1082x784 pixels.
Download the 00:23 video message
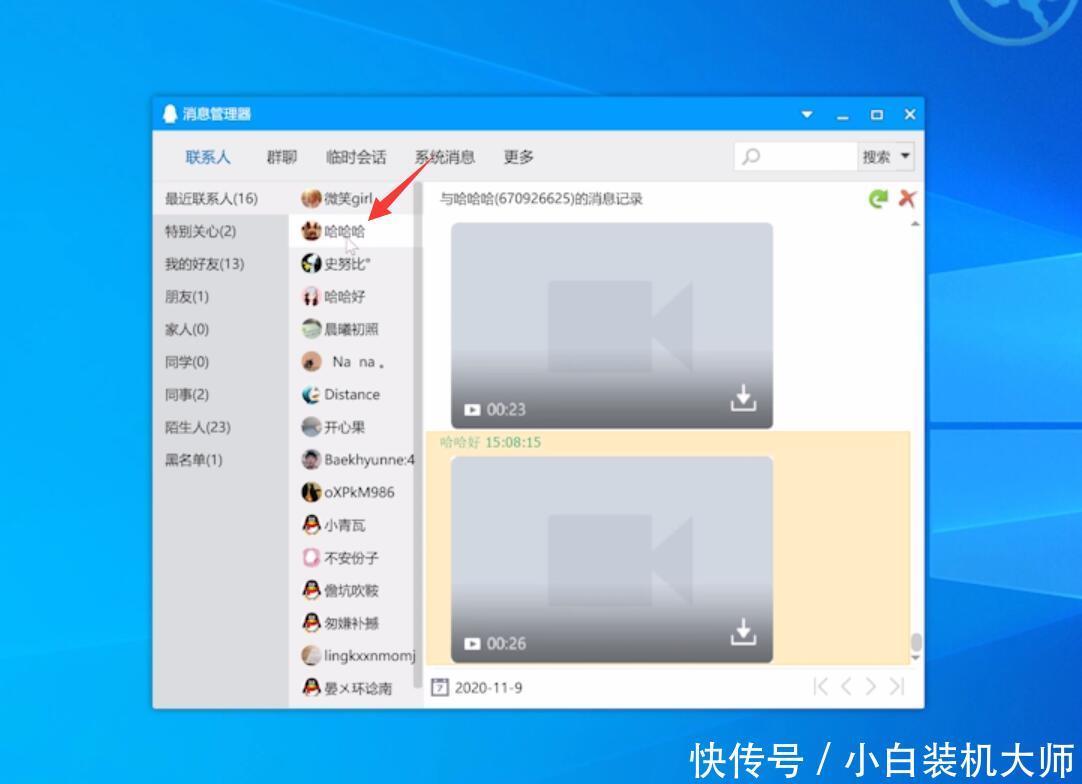(x=744, y=398)
